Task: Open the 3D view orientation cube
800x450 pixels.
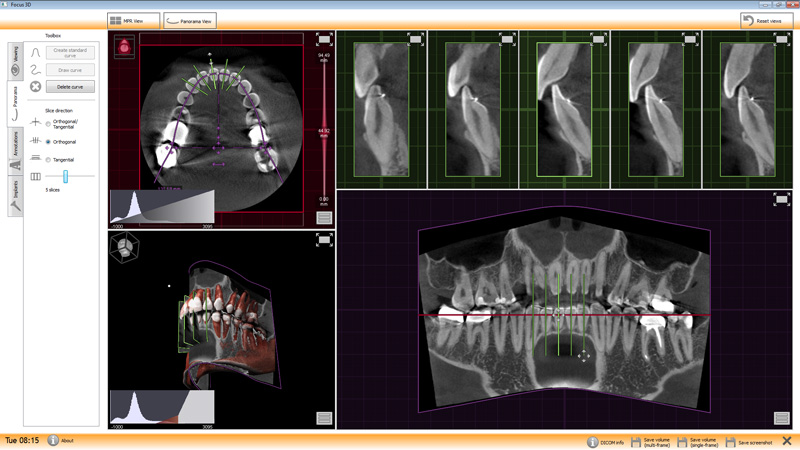Action: click(125, 247)
